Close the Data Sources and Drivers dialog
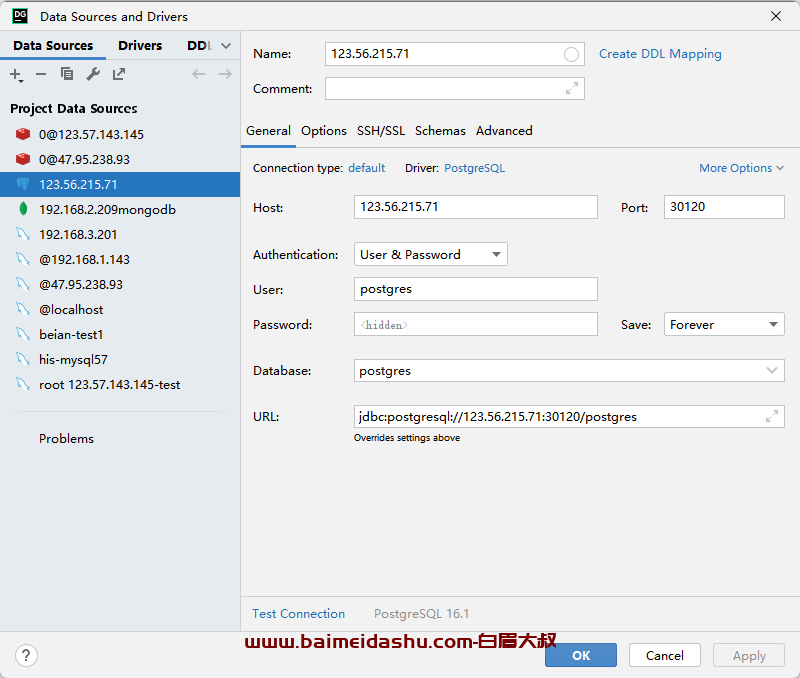Screen dimensions: 800x678 [776, 16]
